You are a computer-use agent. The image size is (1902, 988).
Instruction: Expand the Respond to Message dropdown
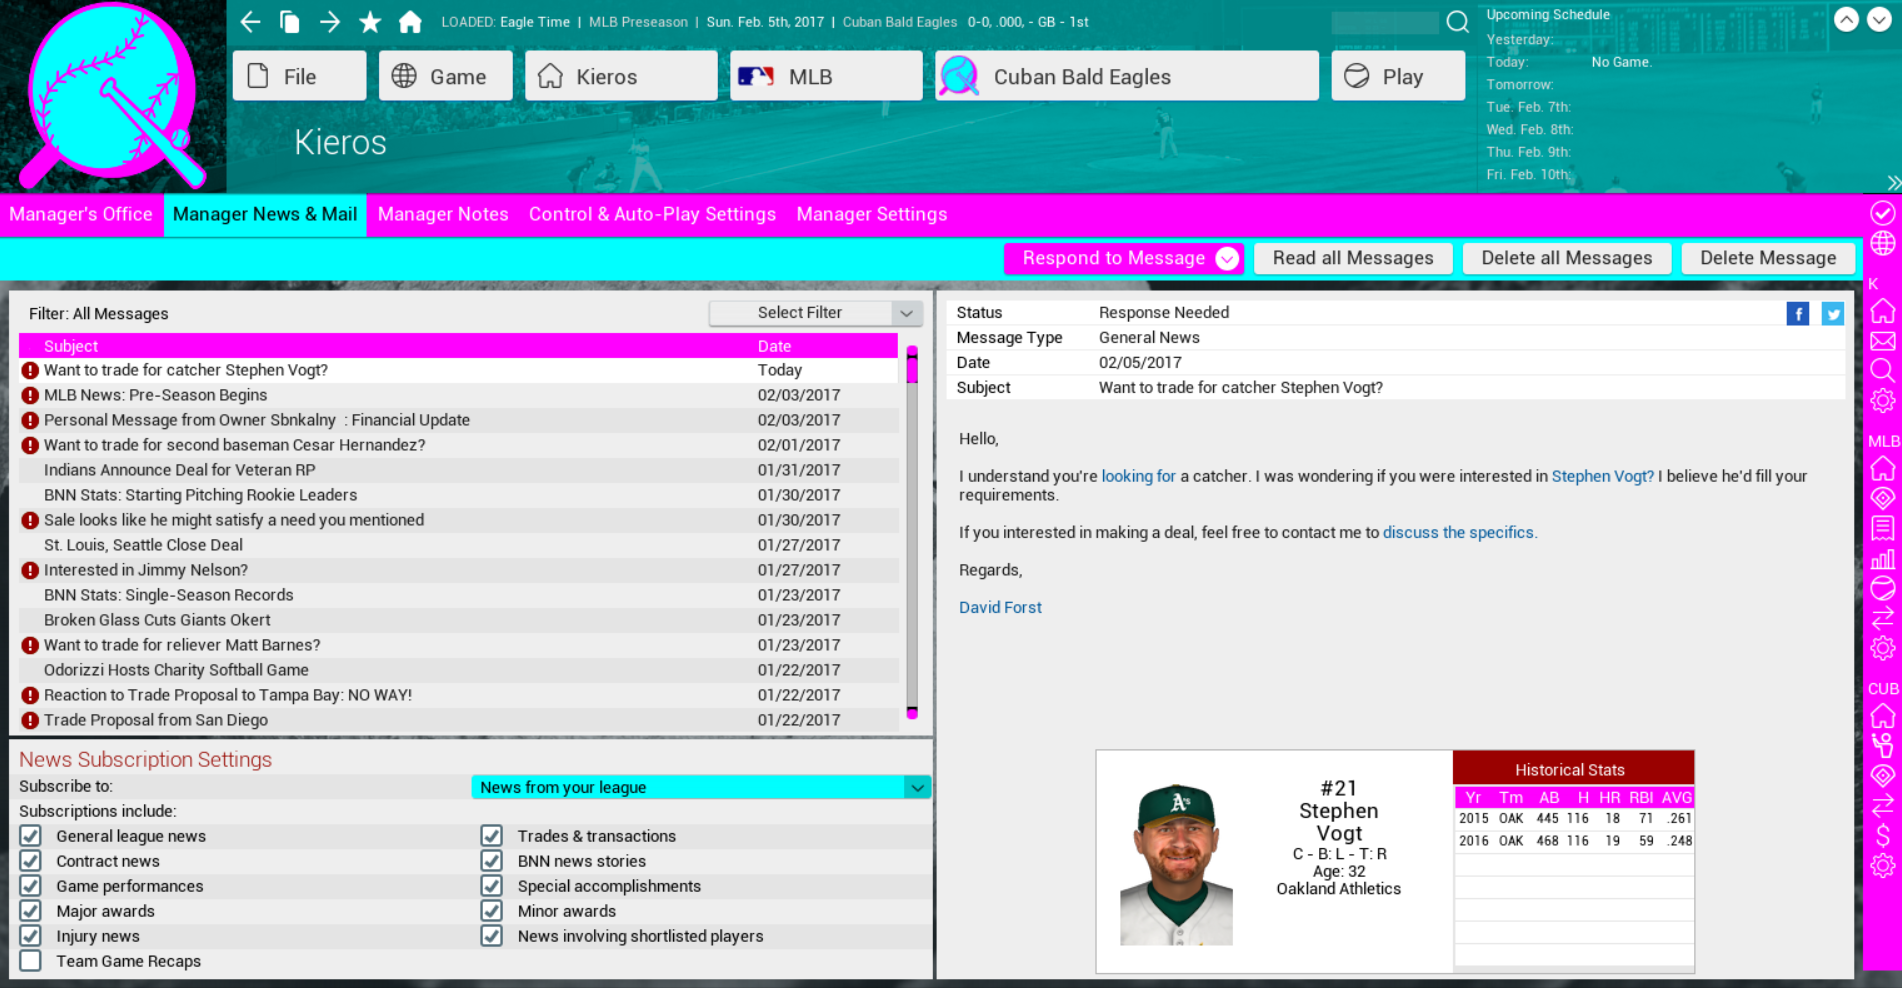point(1227,258)
